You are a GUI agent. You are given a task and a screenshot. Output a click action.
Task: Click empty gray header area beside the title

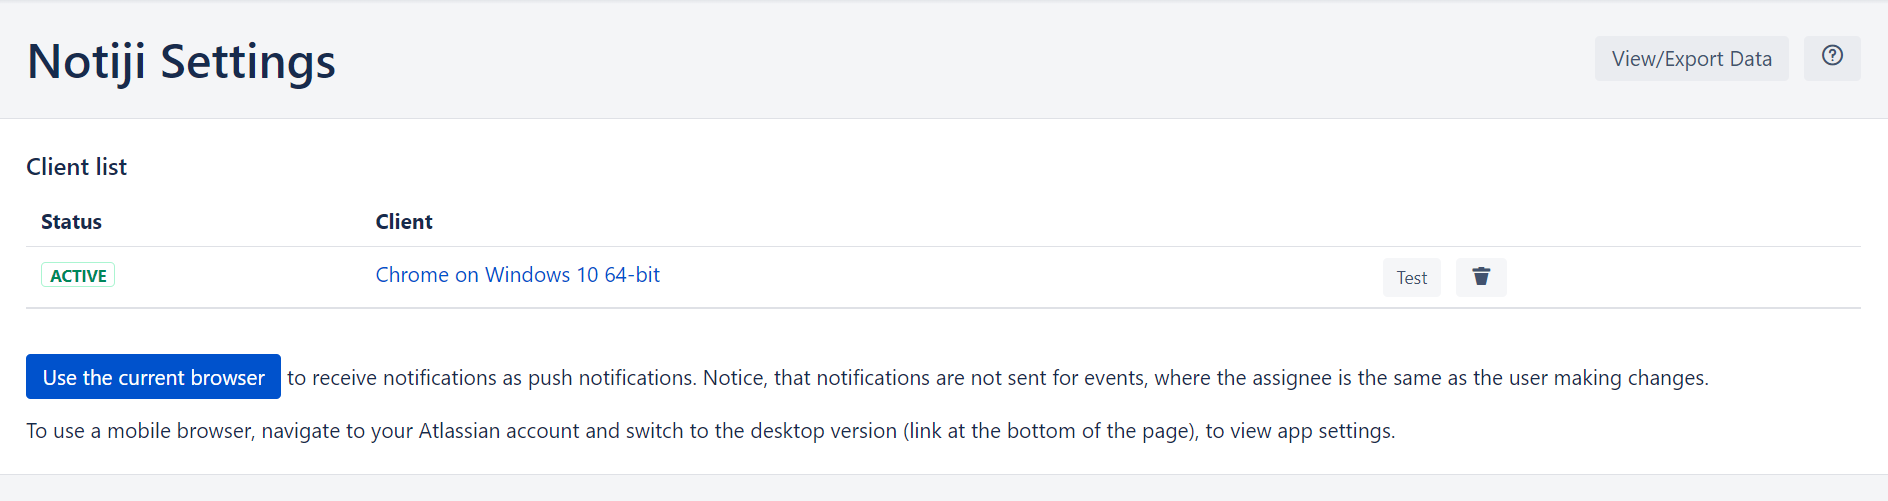pyautogui.click(x=950, y=60)
